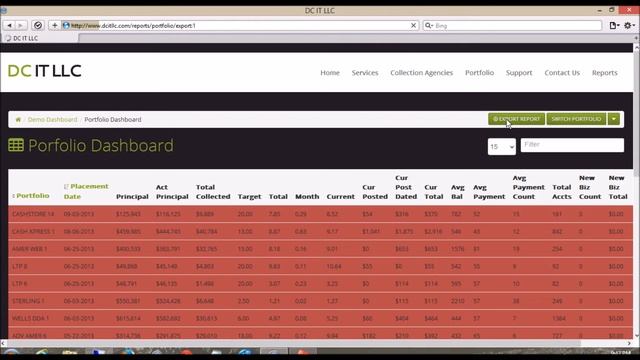Open the Services menu item
This screenshot has height=360, width=640.
tap(365, 73)
